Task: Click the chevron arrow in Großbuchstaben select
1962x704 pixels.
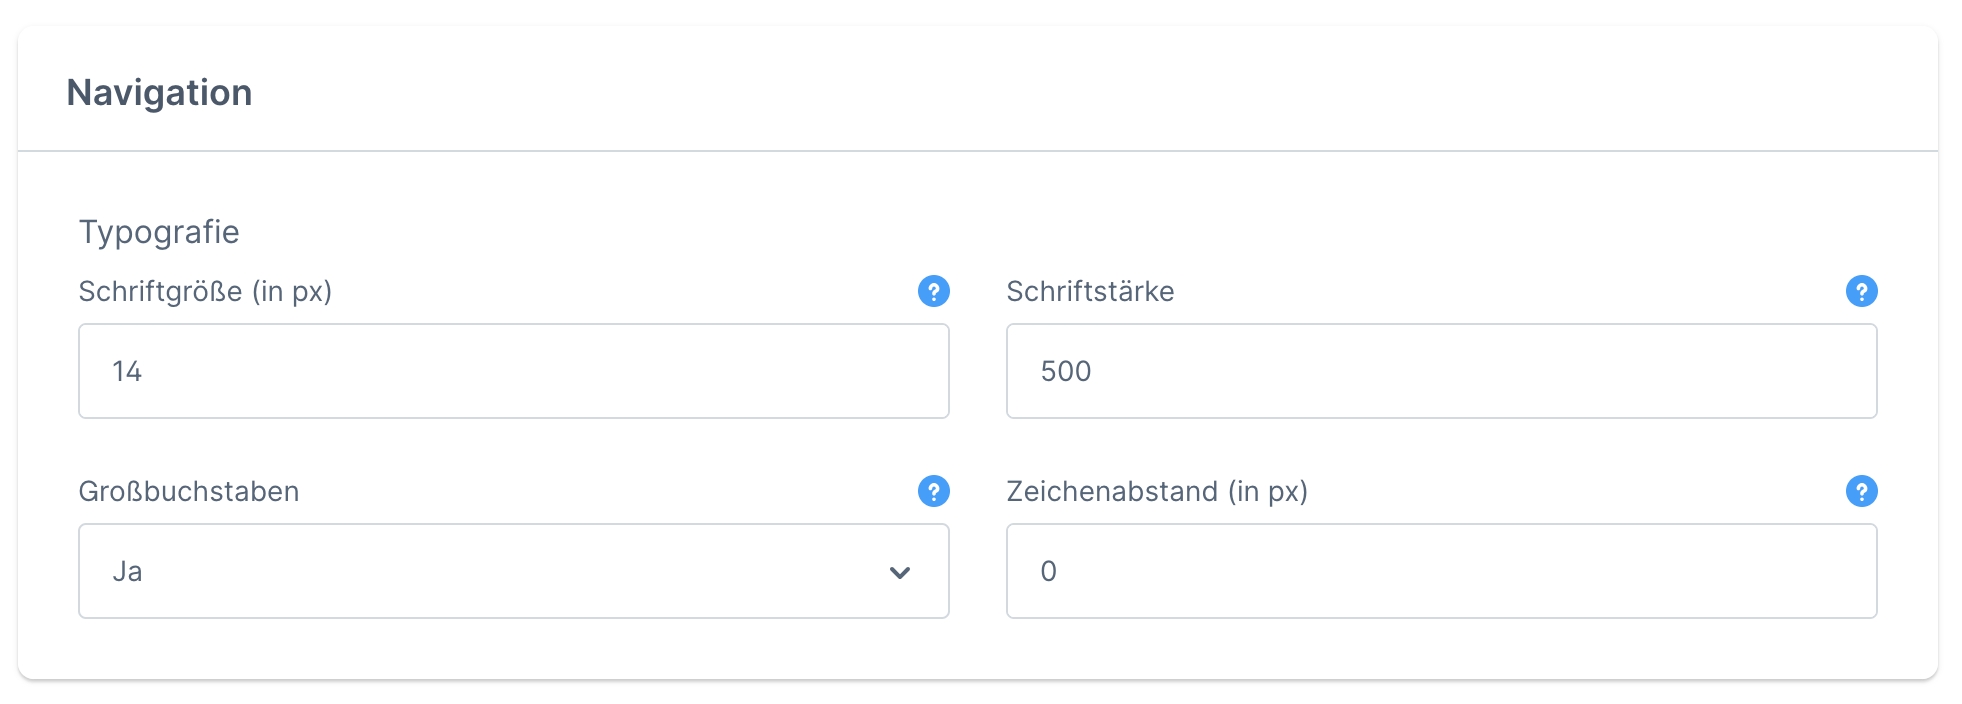Action: (899, 572)
